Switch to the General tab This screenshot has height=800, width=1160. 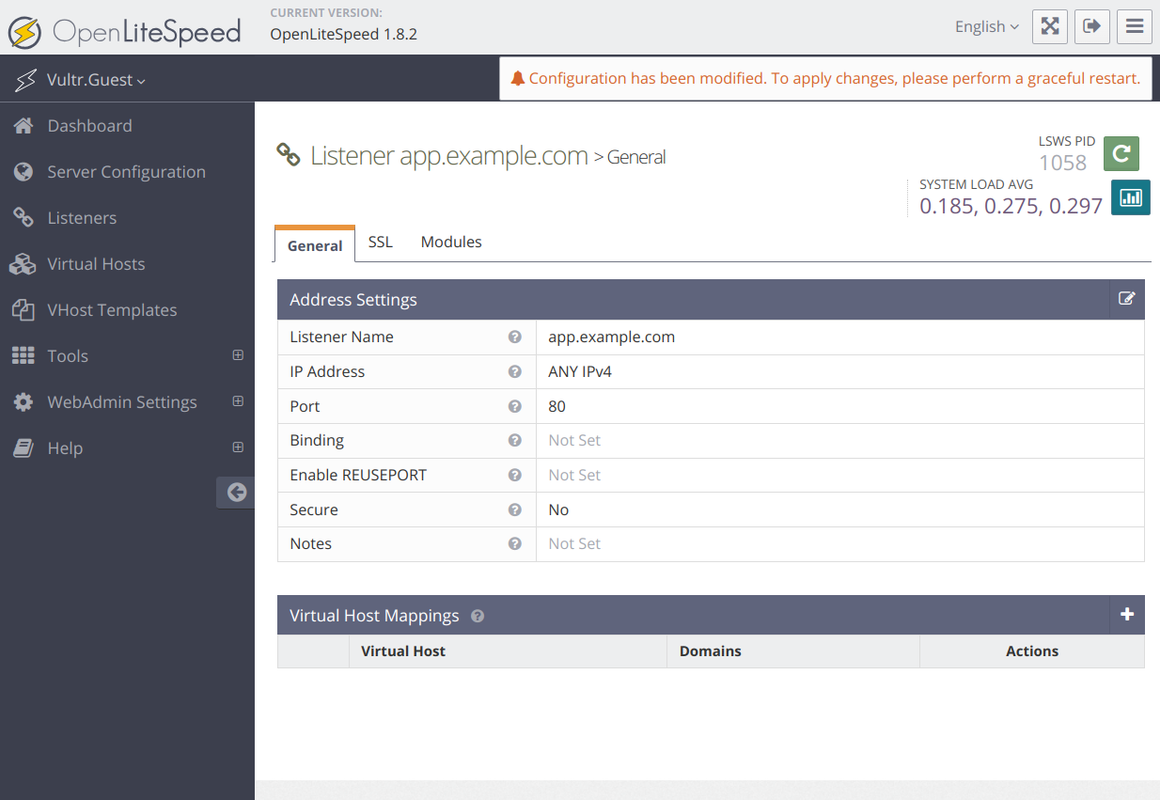tap(314, 245)
